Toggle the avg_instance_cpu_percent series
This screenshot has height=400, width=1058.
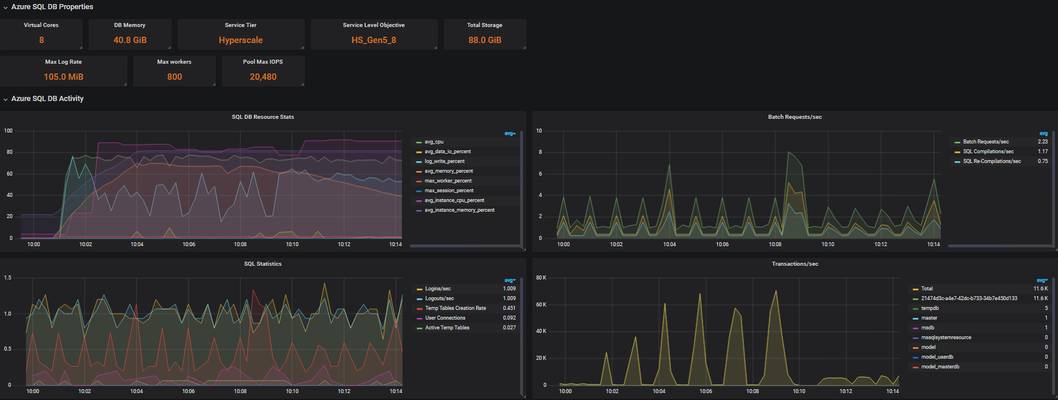pos(453,200)
